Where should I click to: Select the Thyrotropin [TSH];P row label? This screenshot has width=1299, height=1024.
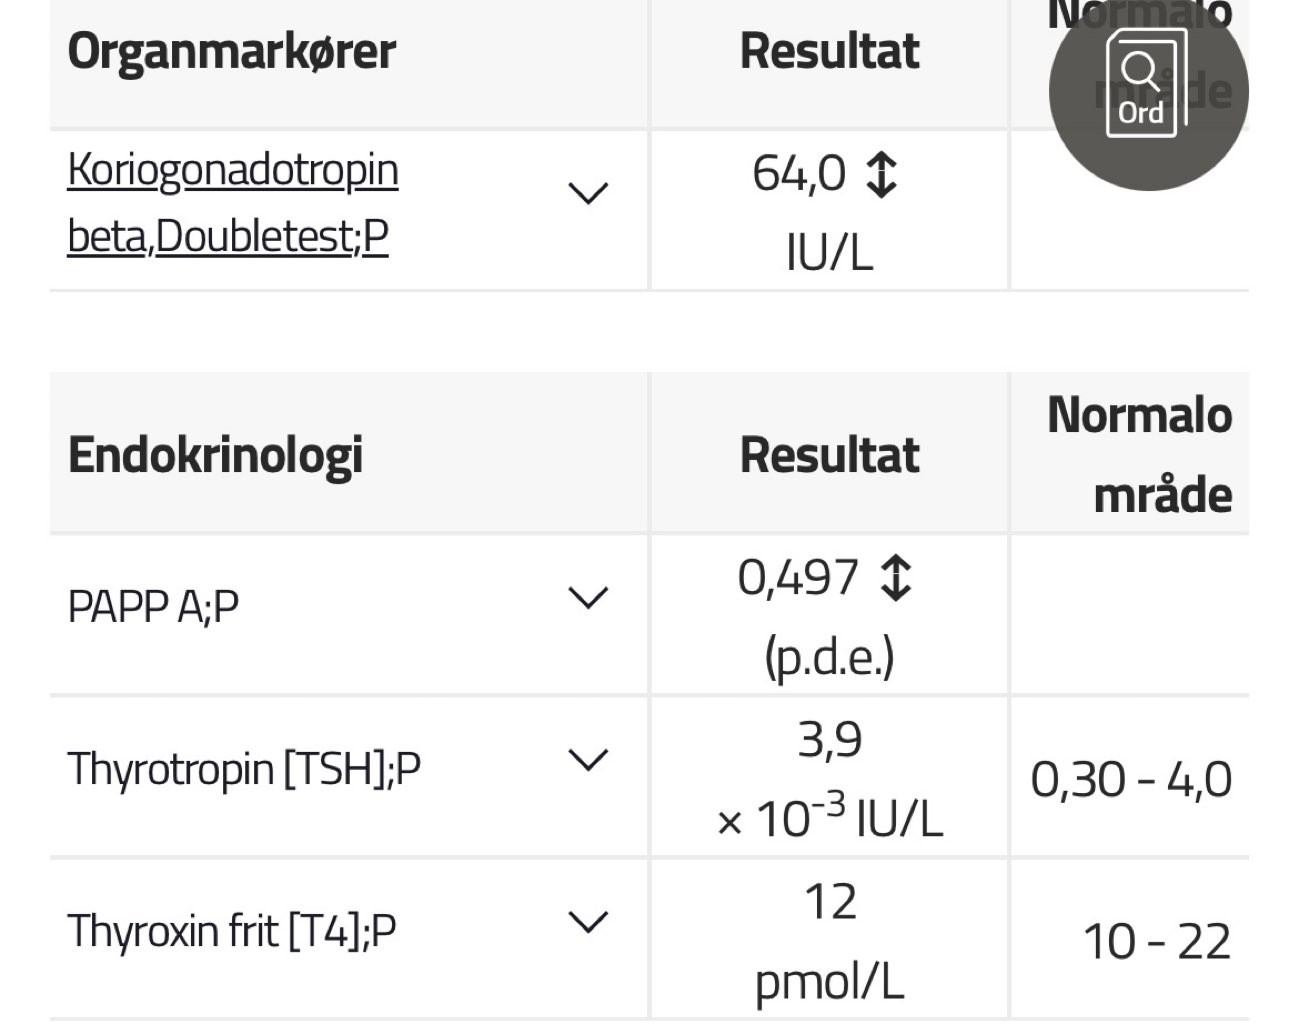pos(244,769)
